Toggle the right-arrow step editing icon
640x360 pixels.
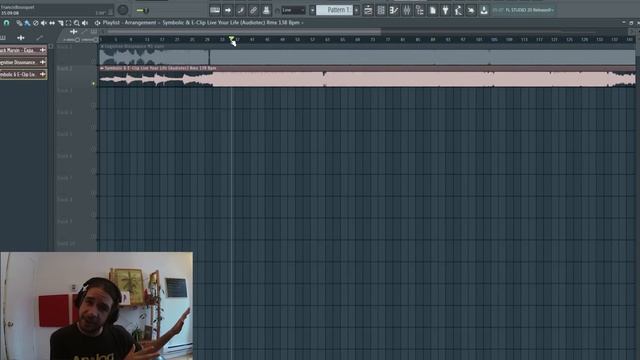(228, 10)
